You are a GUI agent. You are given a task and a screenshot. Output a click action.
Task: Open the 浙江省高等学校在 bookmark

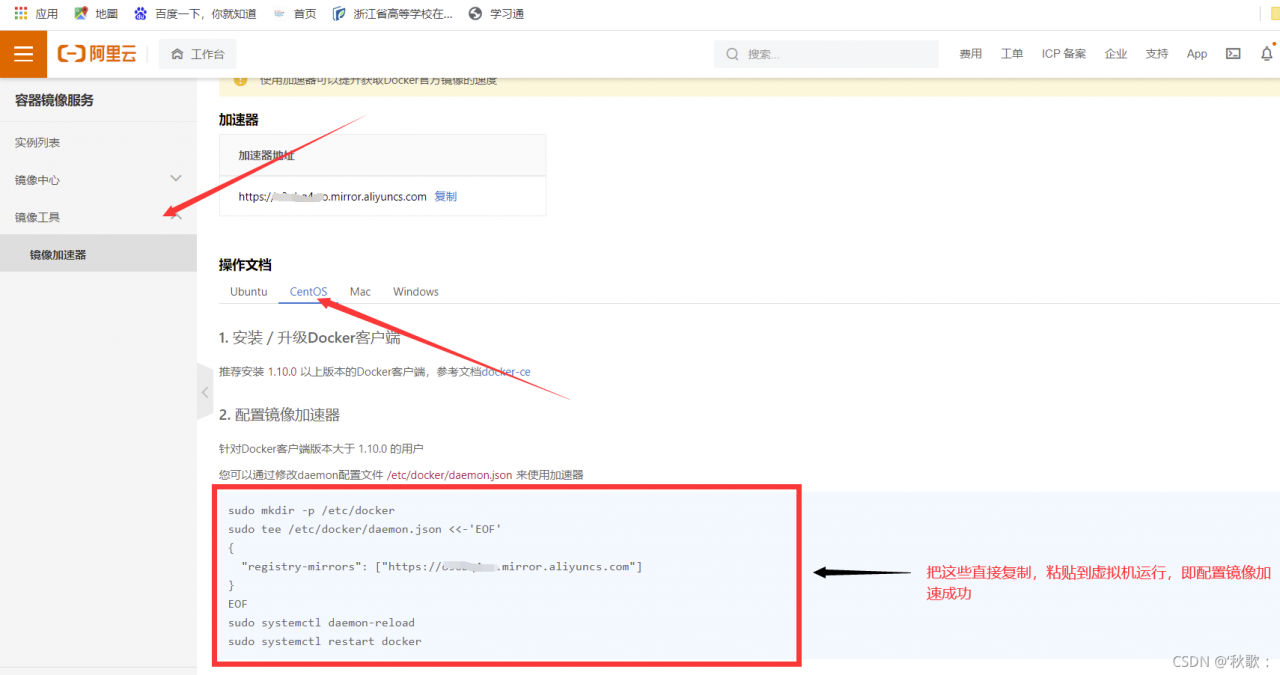392,14
